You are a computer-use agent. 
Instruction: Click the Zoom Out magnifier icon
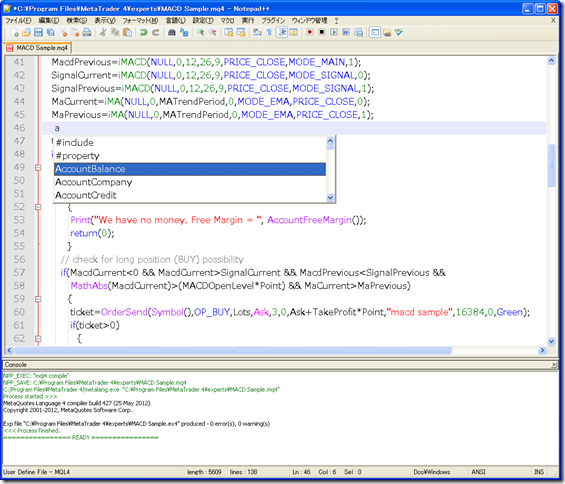pyautogui.click(x=213, y=33)
